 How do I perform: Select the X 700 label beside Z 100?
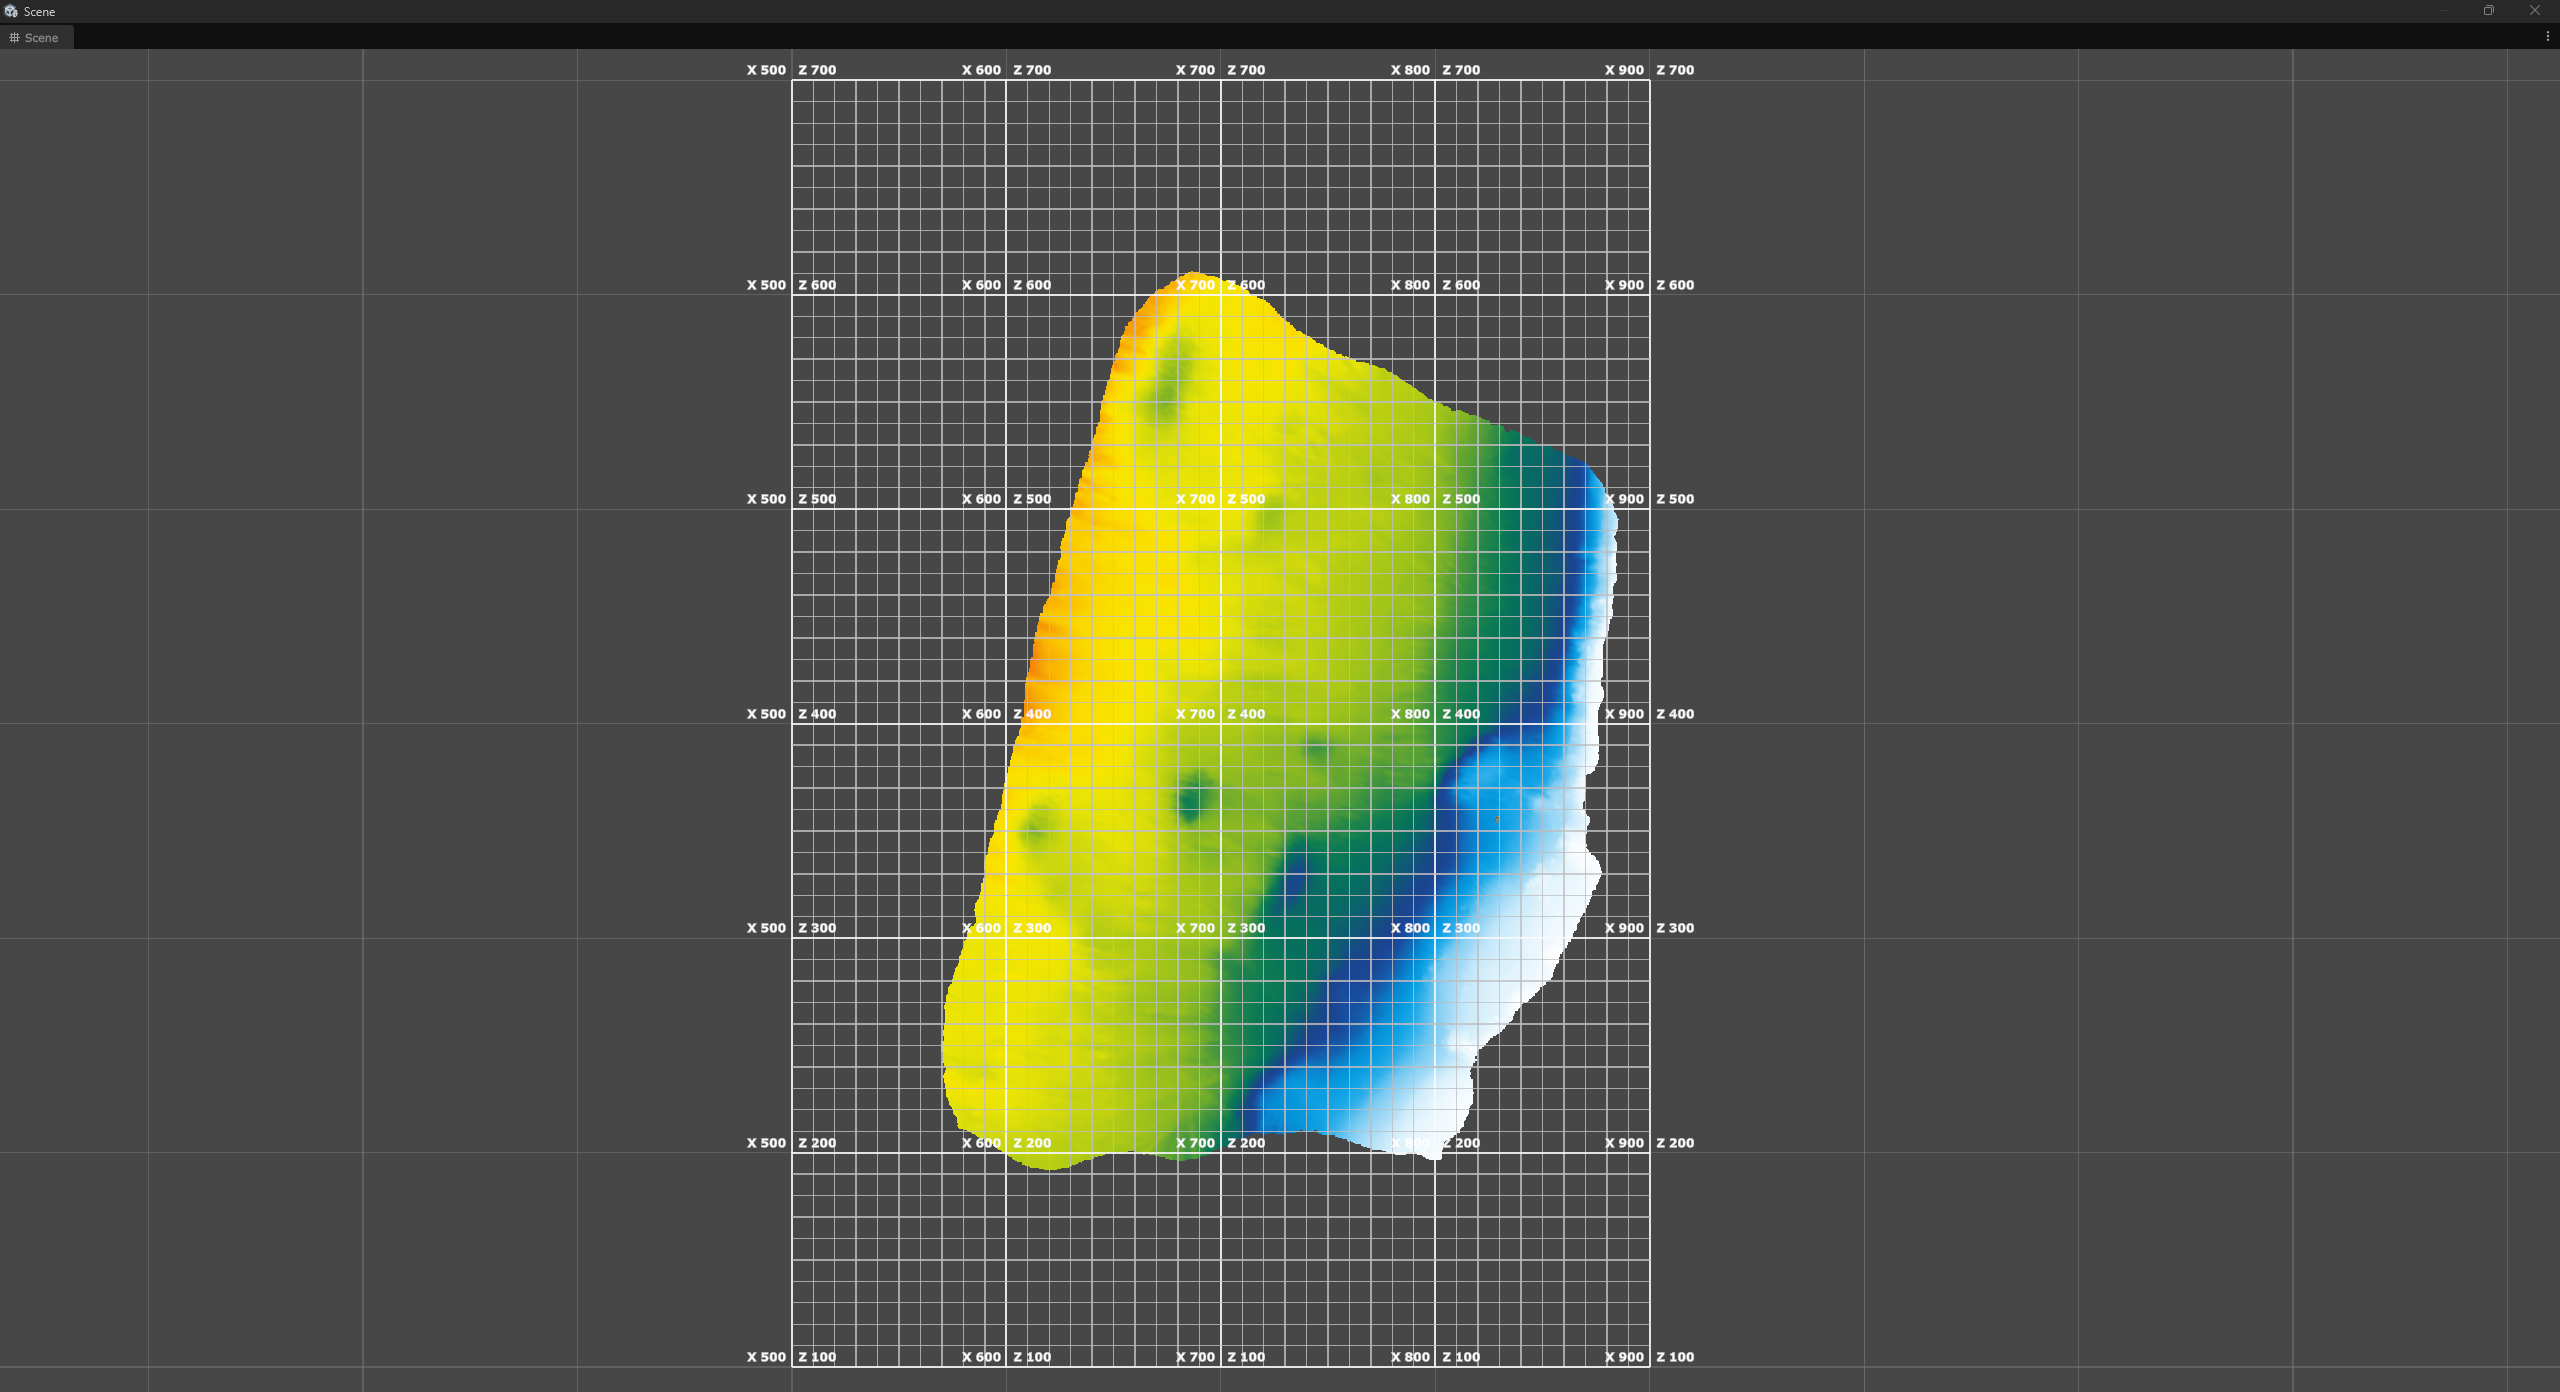tap(1195, 1357)
